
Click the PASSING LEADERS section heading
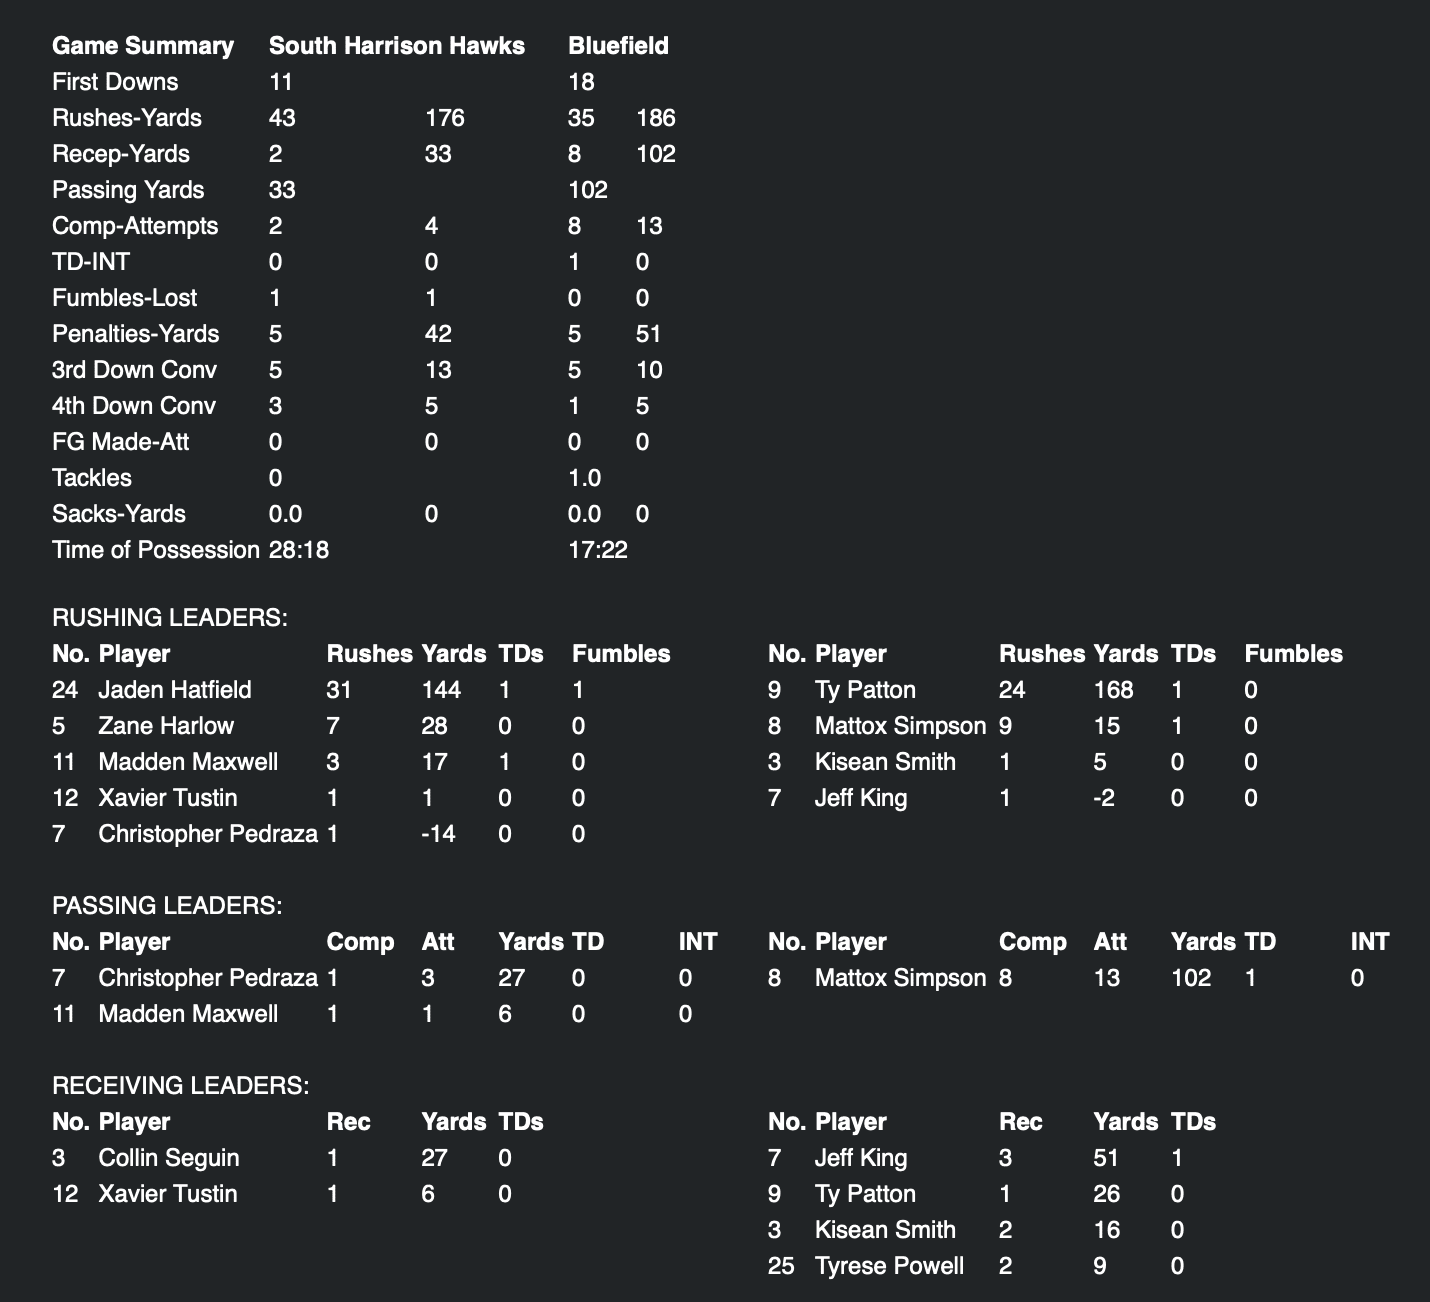[x=167, y=906]
